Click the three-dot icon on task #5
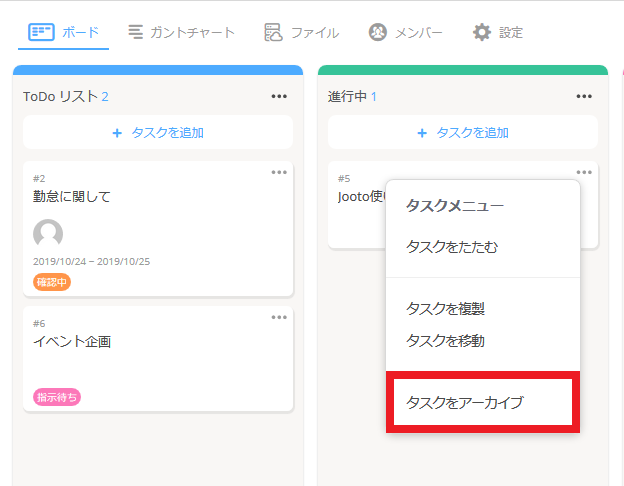624x486 pixels. [x=584, y=172]
